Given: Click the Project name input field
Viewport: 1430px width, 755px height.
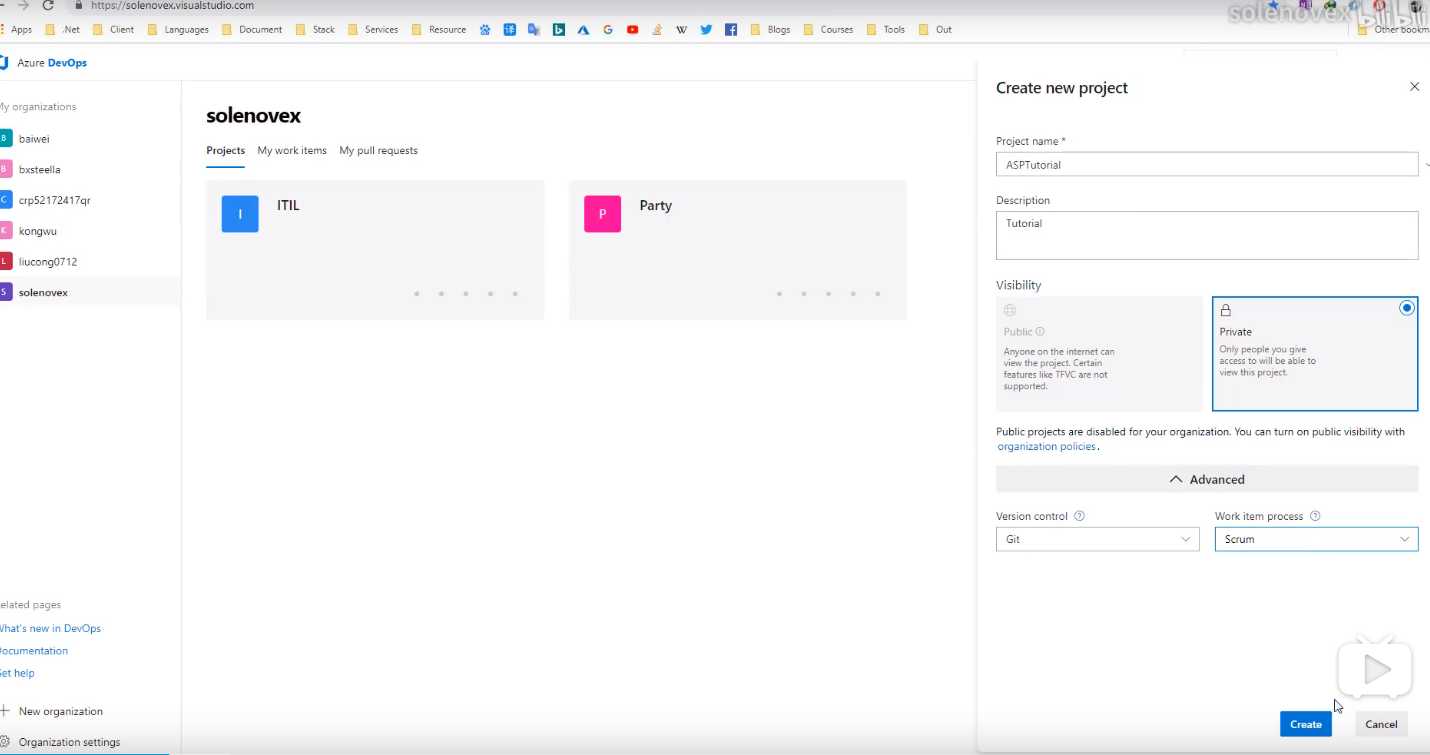Looking at the screenshot, I should tap(1207, 164).
